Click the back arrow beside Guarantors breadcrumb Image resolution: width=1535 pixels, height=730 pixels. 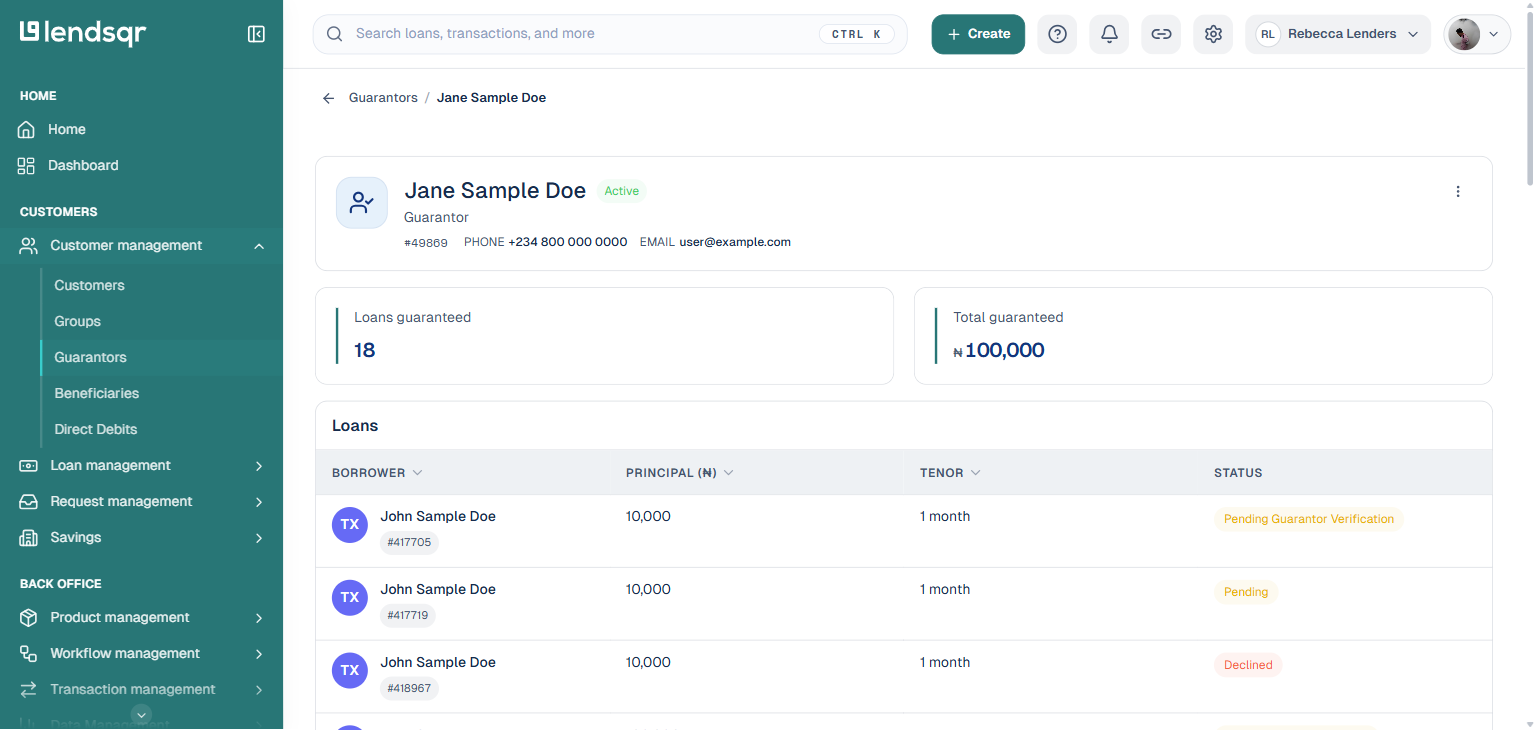(328, 98)
